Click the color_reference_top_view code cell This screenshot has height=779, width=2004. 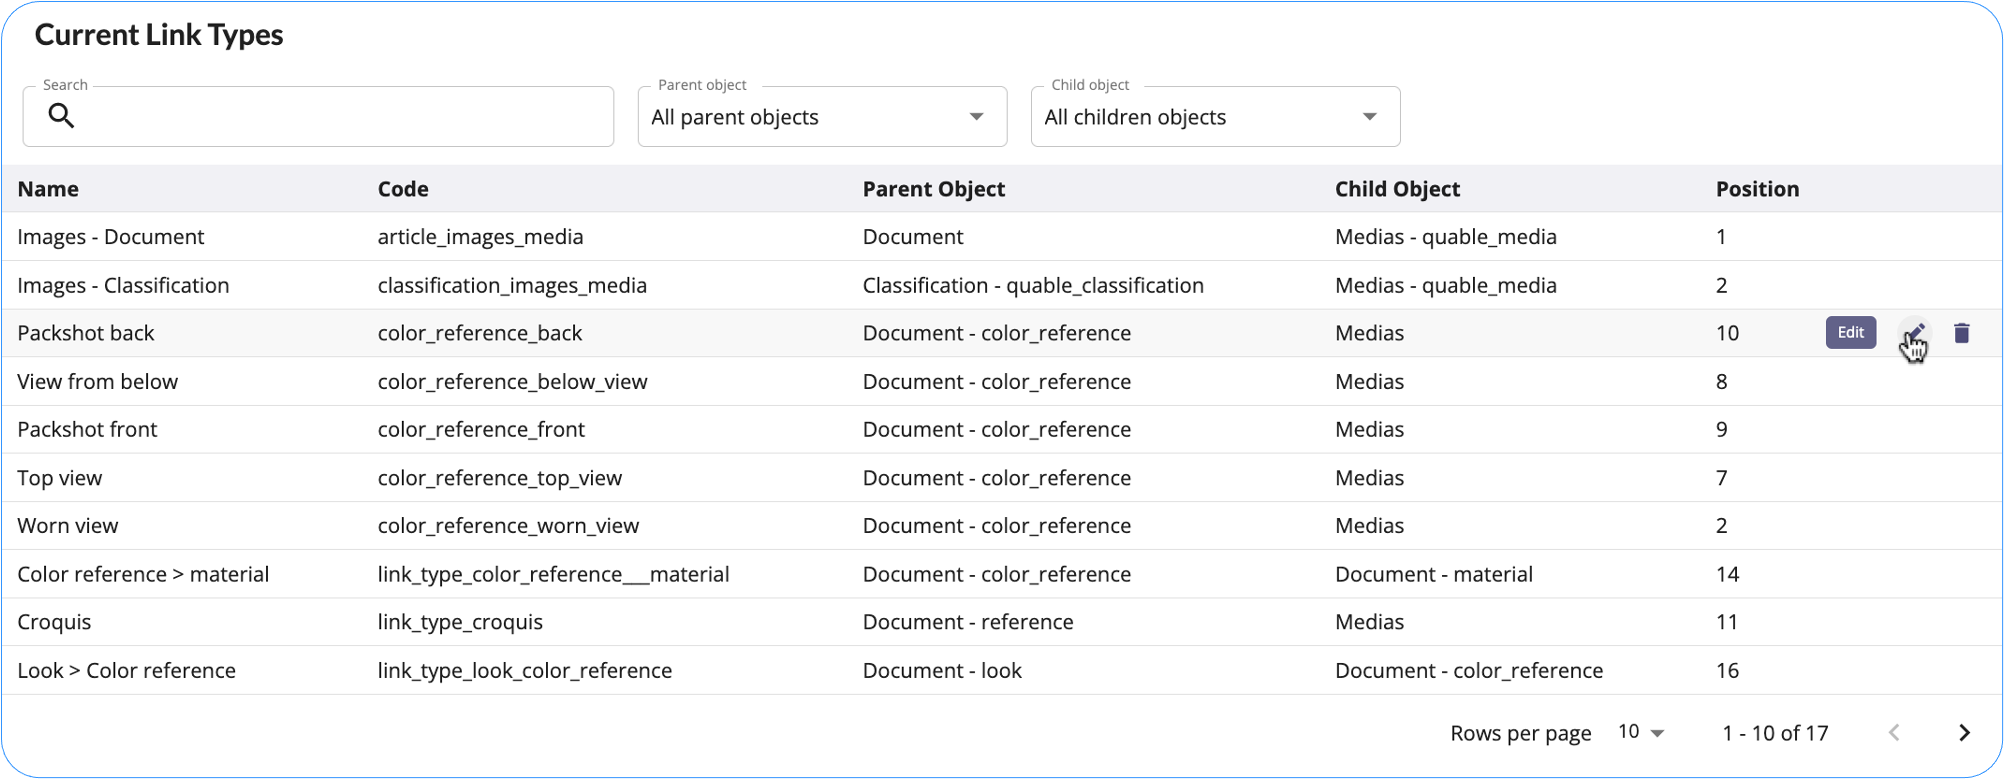coord(499,478)
